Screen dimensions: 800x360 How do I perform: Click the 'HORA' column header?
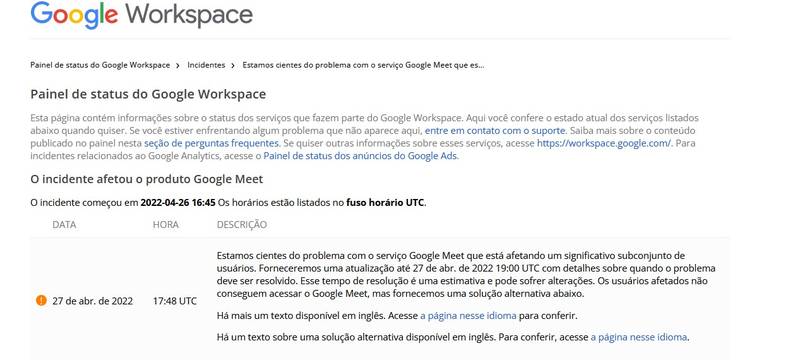coord(166,224)
